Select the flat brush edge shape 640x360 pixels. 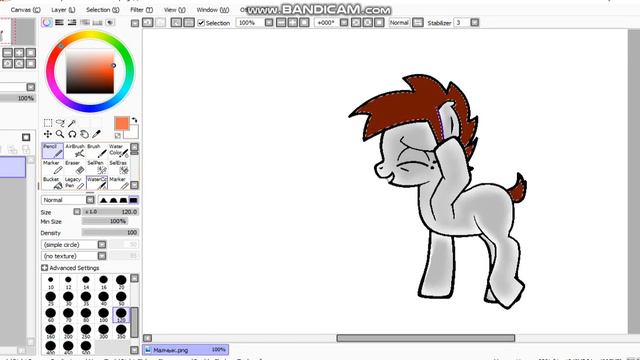tap(133, 200)
